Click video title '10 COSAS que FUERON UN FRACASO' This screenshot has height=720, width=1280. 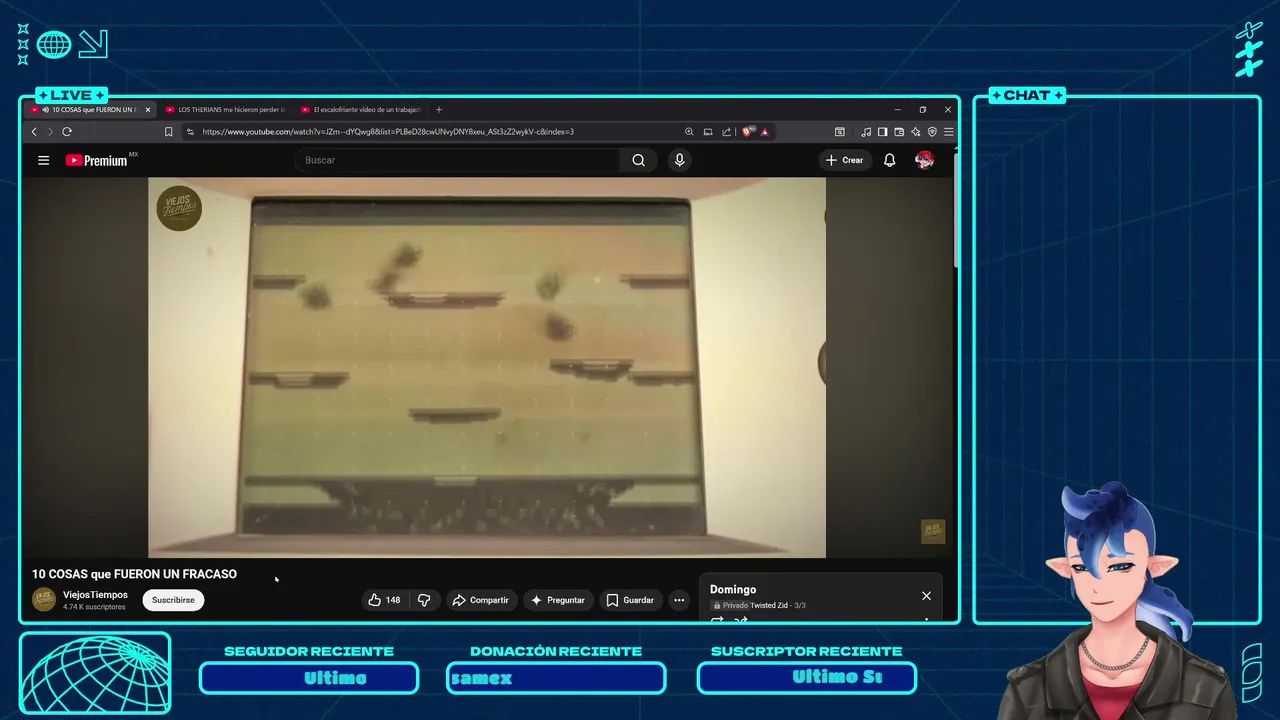pyautogui.click(x=134, y=574)
